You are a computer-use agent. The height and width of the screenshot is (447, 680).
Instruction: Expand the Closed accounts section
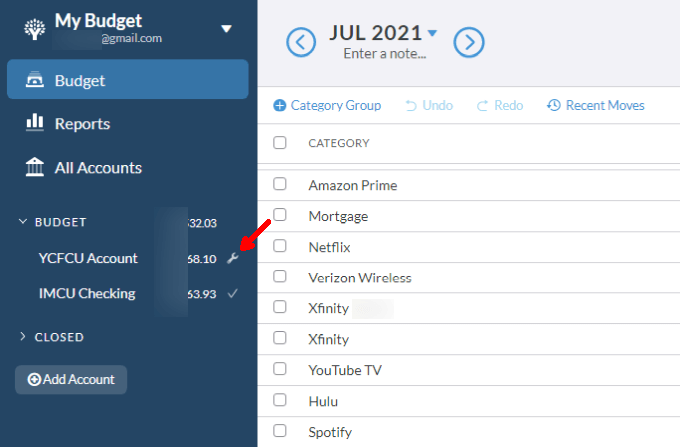coord(23,337)
